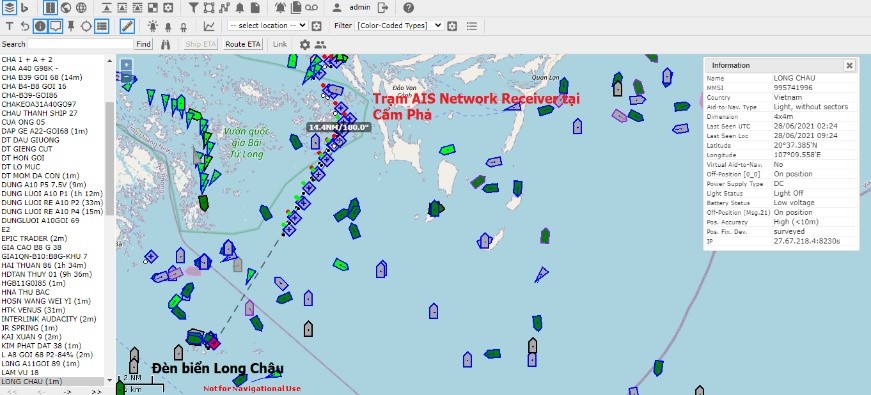
Task: Open the help question mark icon
Action: tap(408, 8)
